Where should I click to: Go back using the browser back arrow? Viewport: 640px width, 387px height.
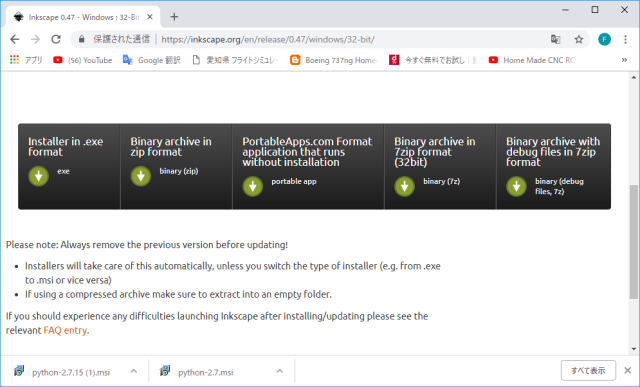(15, 39)
